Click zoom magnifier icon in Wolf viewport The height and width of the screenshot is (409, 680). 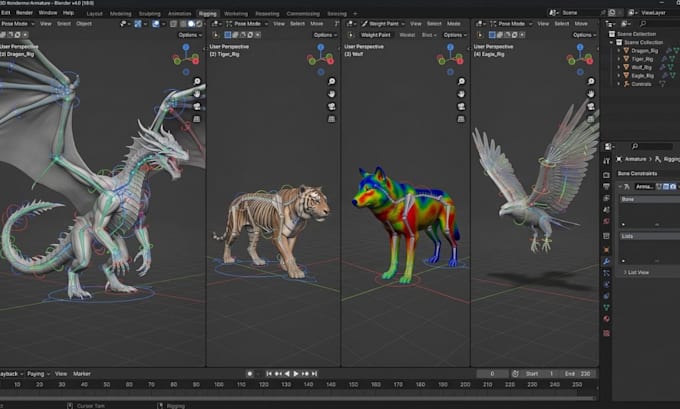(x=461, y=81)
